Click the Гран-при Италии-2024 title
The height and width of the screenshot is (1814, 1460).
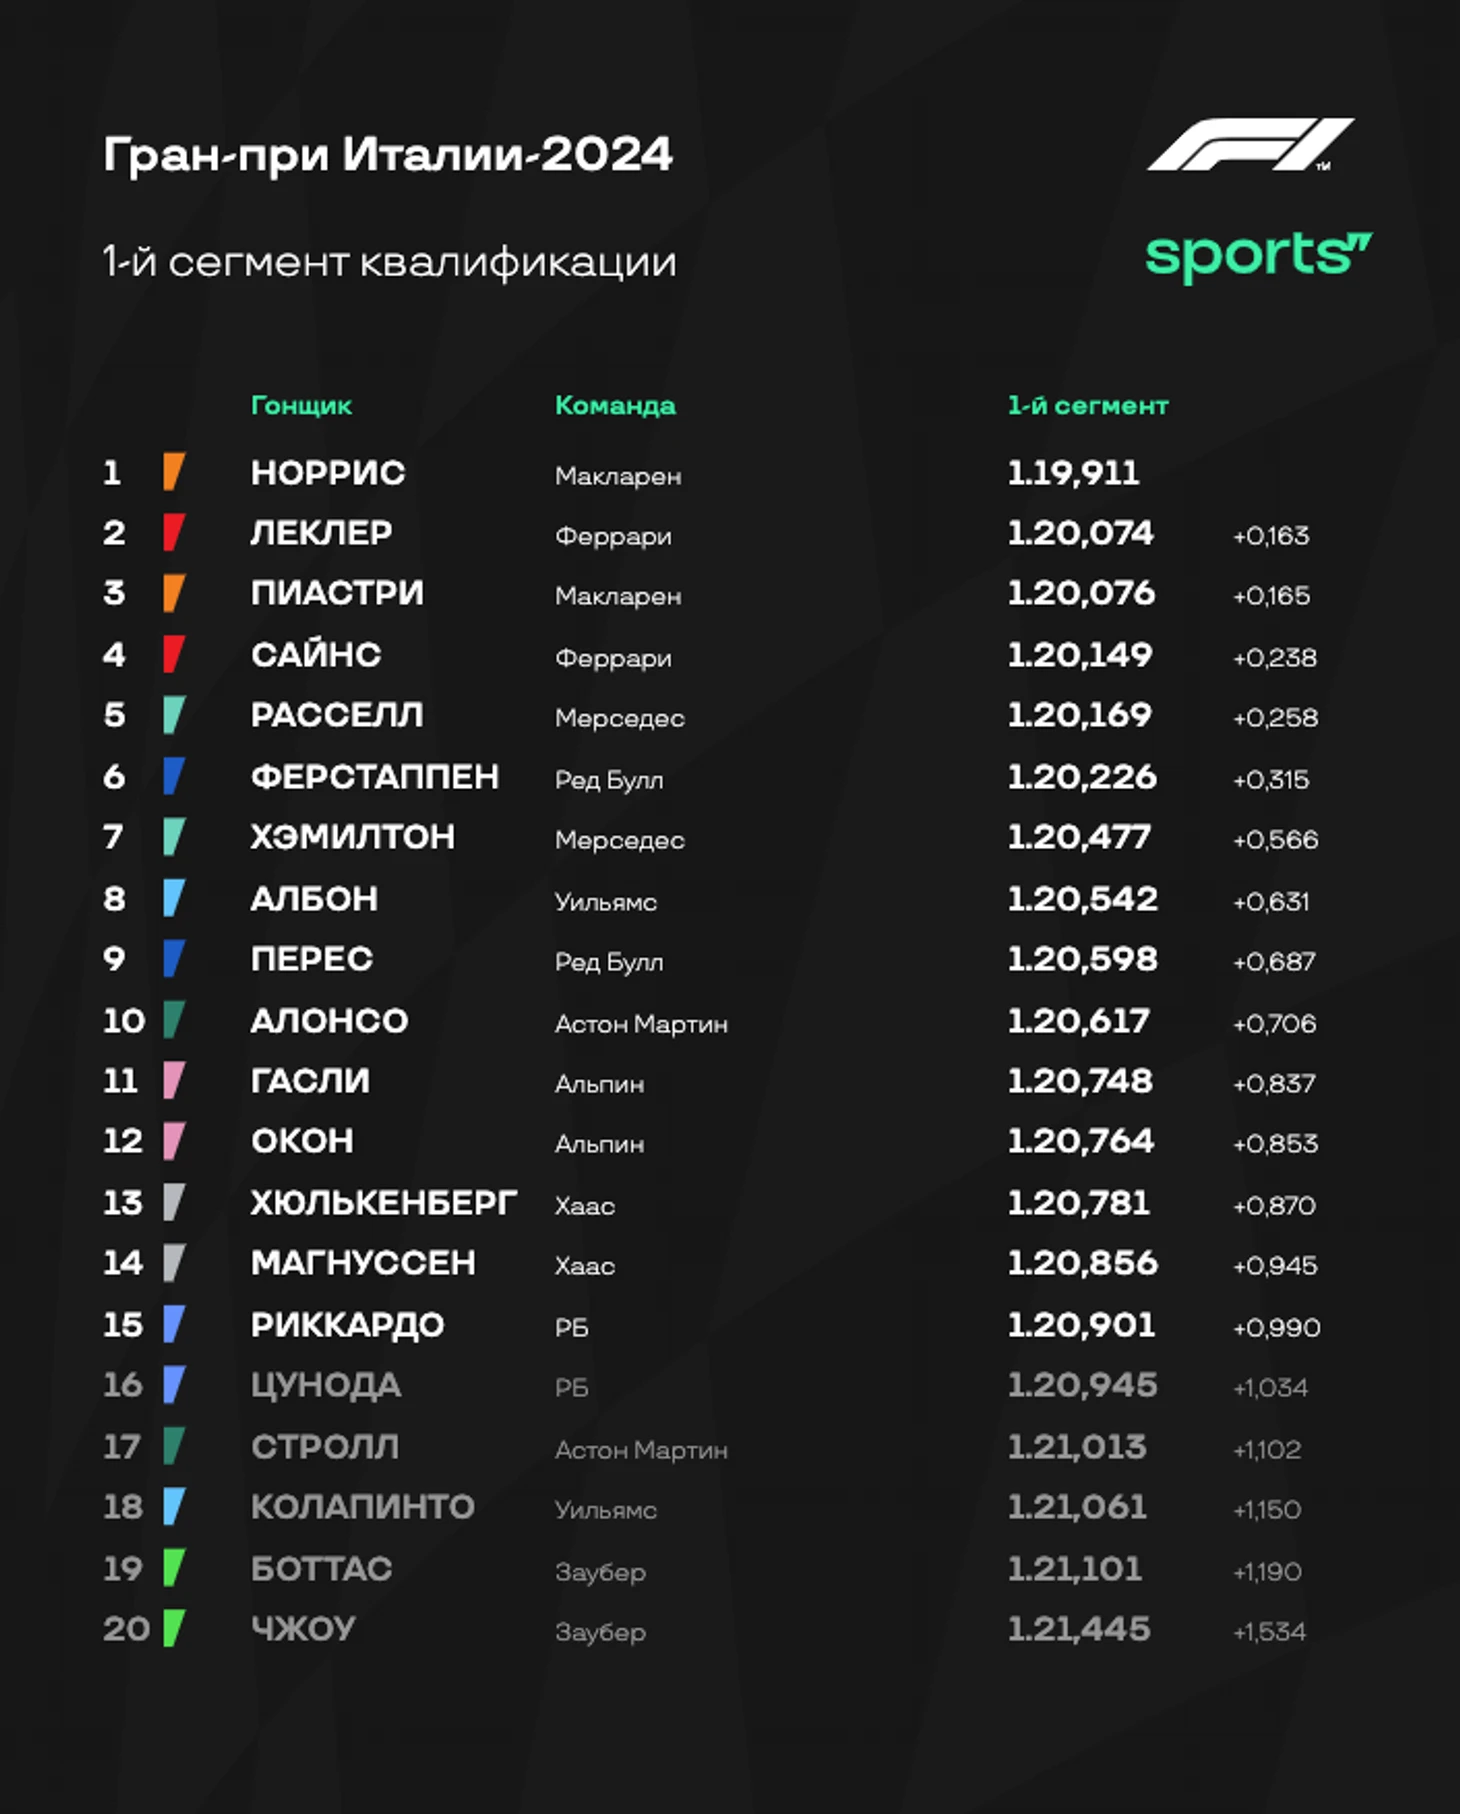click(x=388, y=155)
